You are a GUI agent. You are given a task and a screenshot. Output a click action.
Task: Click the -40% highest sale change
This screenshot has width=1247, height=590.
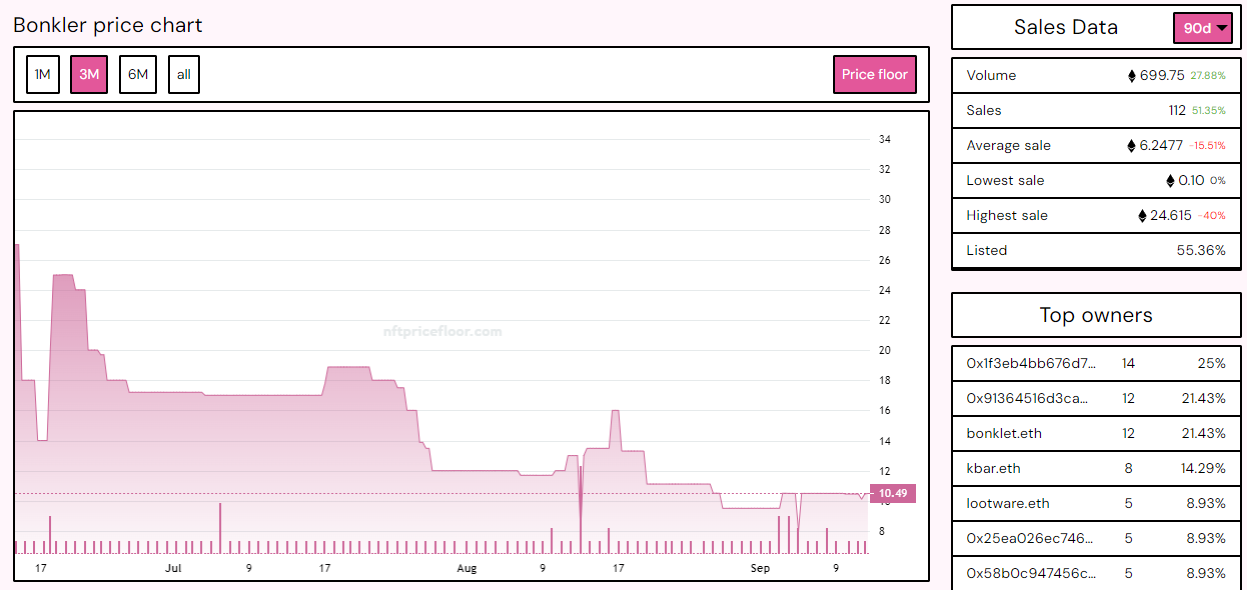pyautogui.click(x=1213, y=216)
